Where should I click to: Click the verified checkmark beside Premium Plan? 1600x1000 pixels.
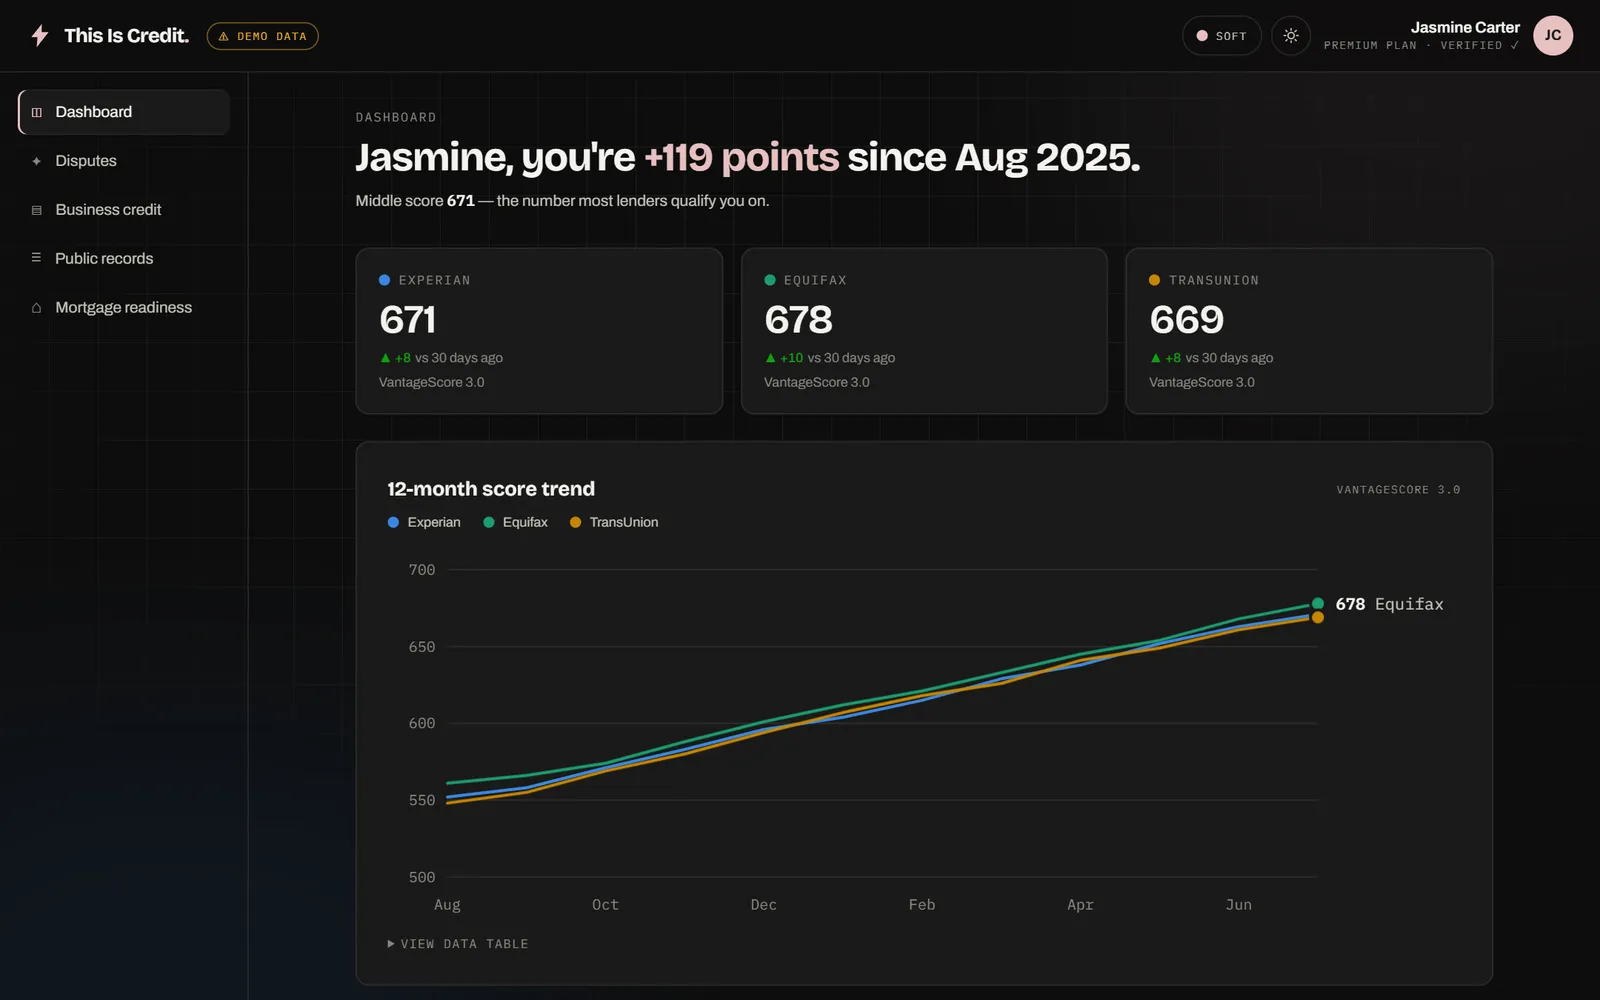pos(1515,45)
